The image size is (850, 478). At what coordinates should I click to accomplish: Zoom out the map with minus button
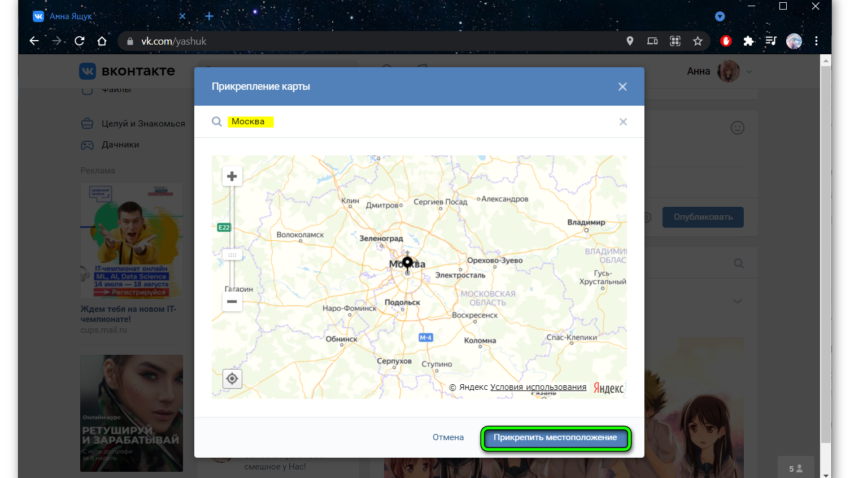232,301
